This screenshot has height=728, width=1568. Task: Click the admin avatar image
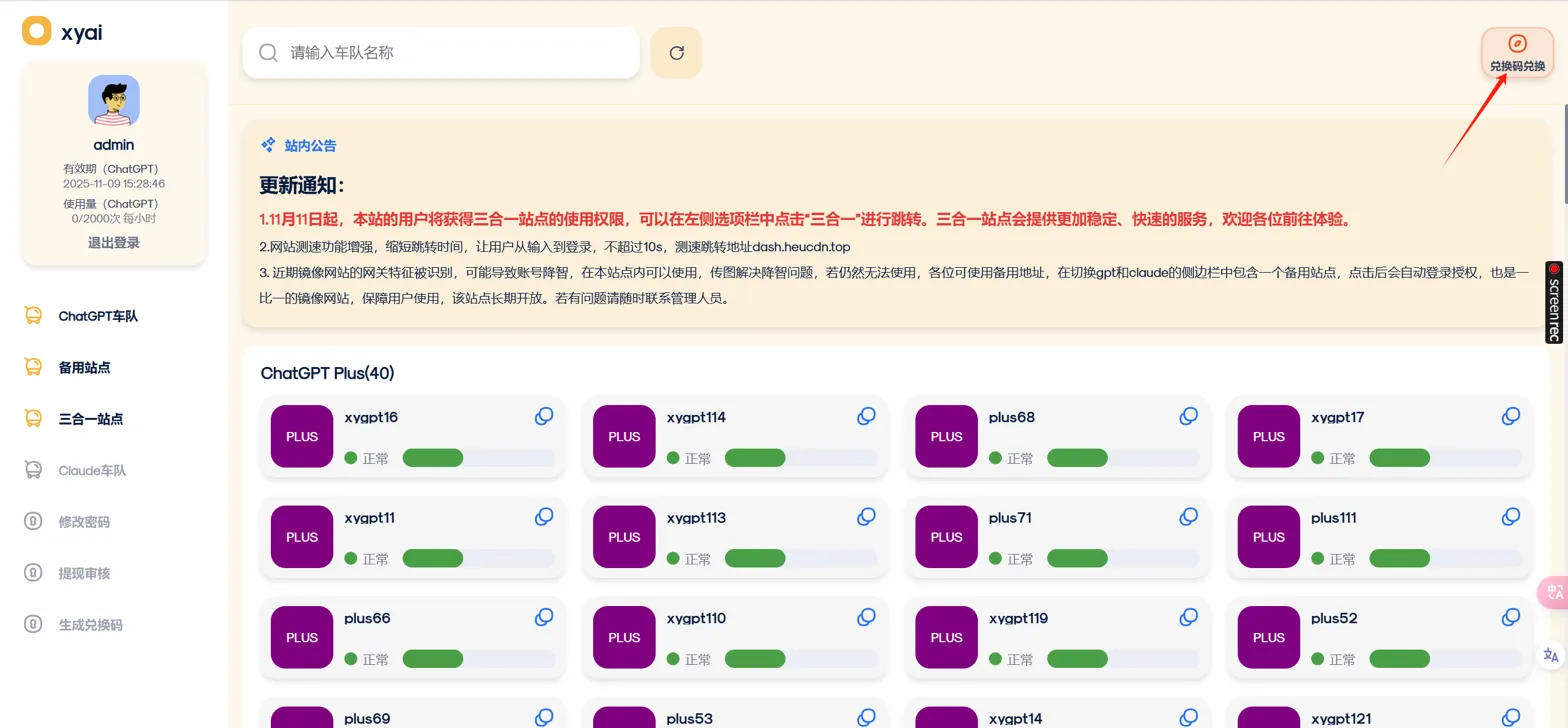pyautogui.click(x=114, y=100)
